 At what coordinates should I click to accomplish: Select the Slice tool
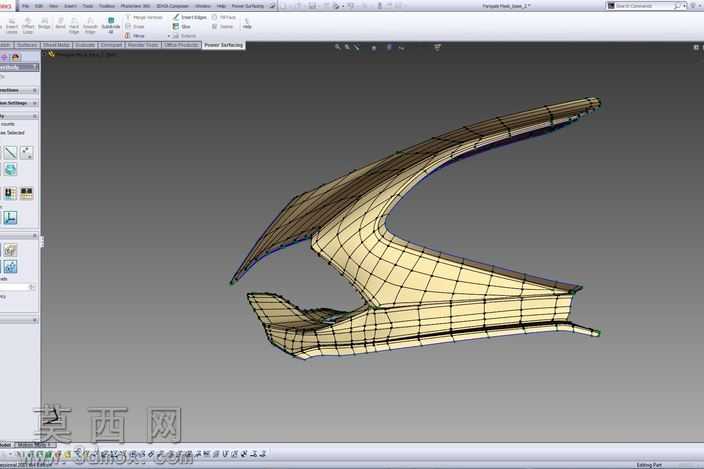[x=182, y=26]
